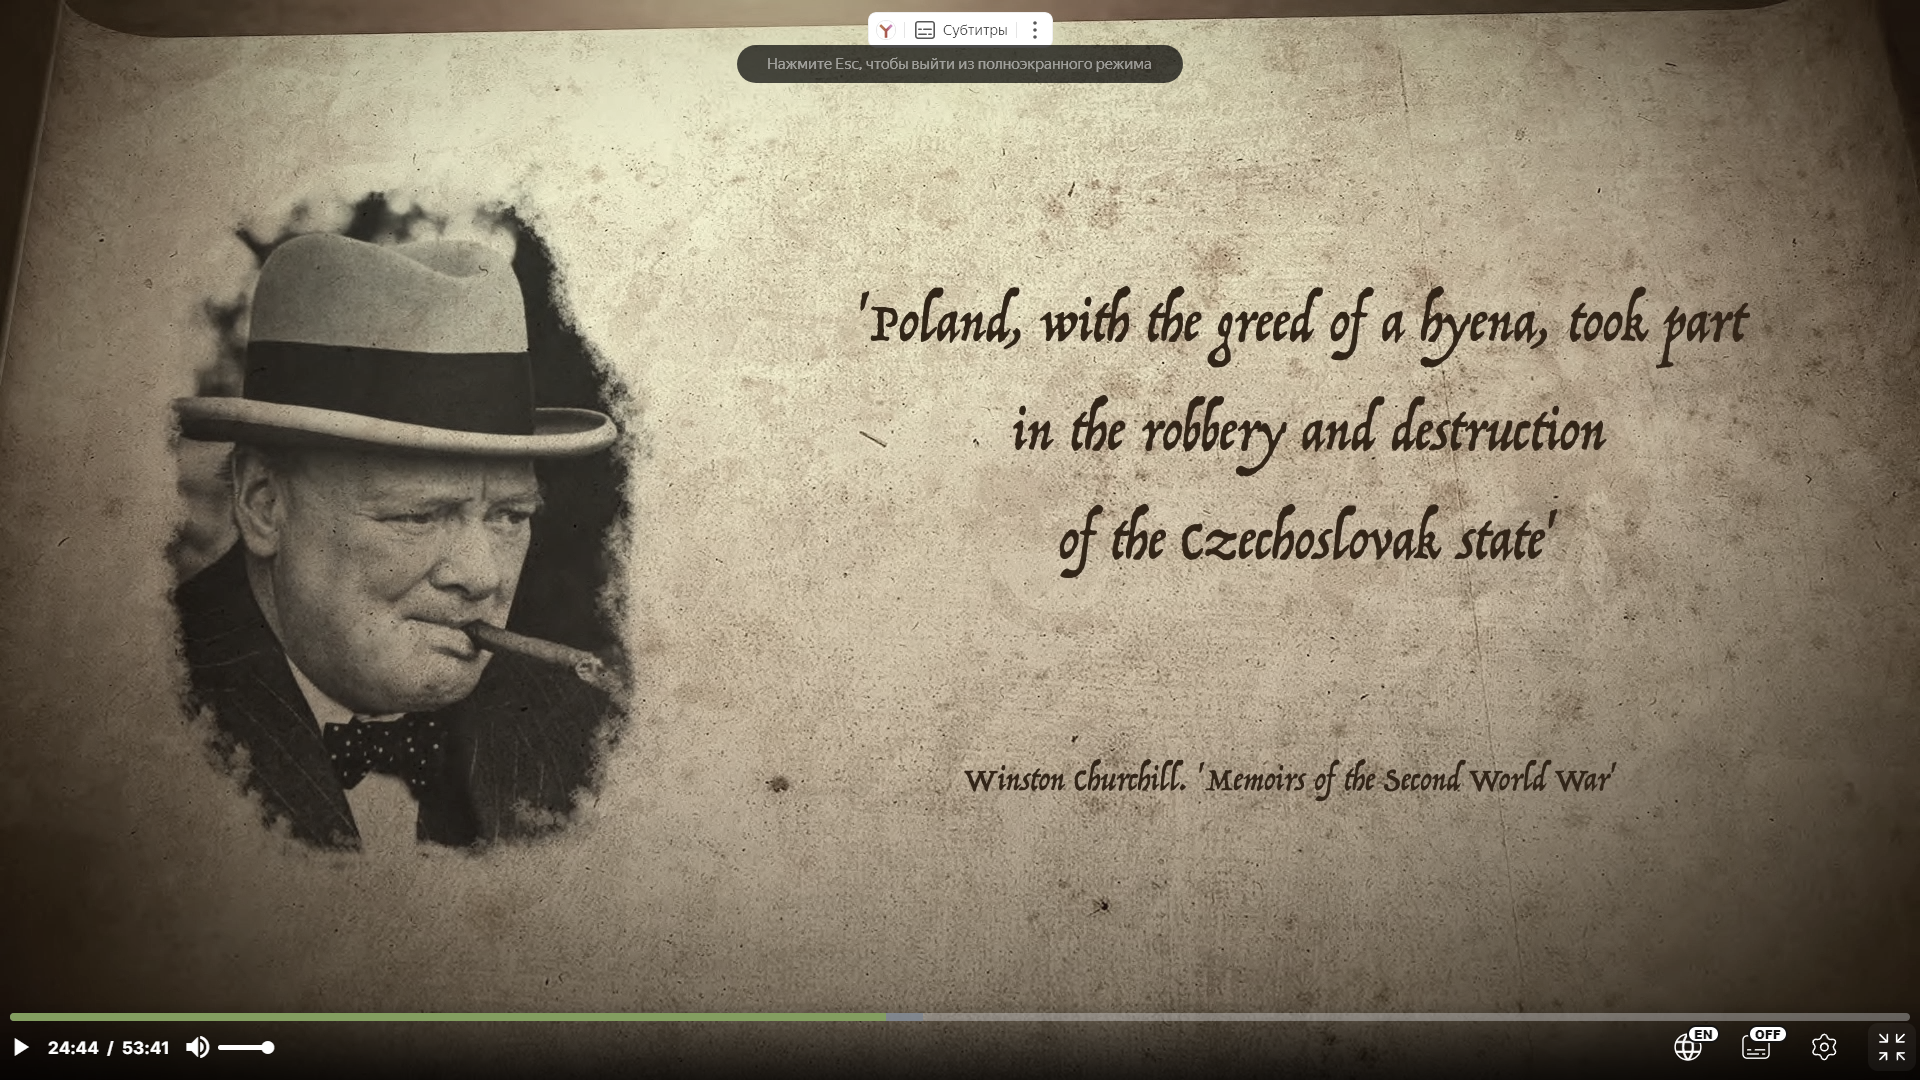1920x1080 pixels.
Task: Click the Субтитры label button
Action: 974,30
